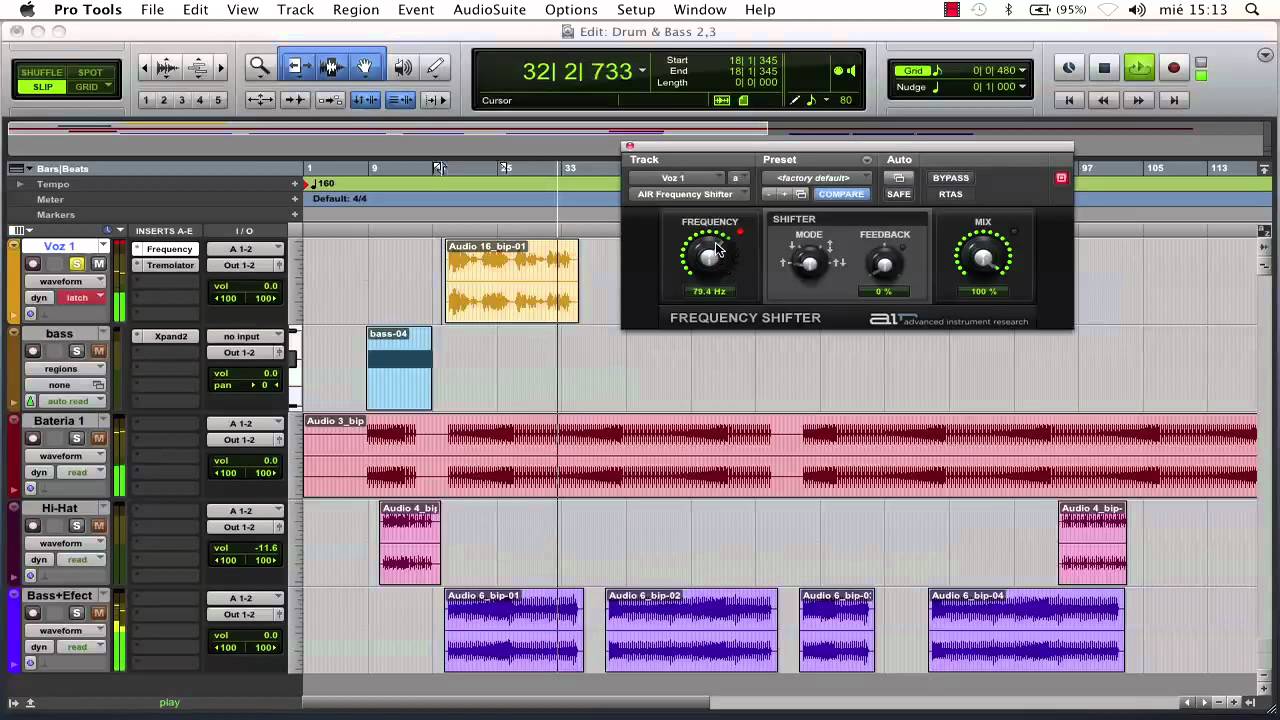1280x720 pixels.
Task: Click the plugin automation enable icon
Action: 898,178
